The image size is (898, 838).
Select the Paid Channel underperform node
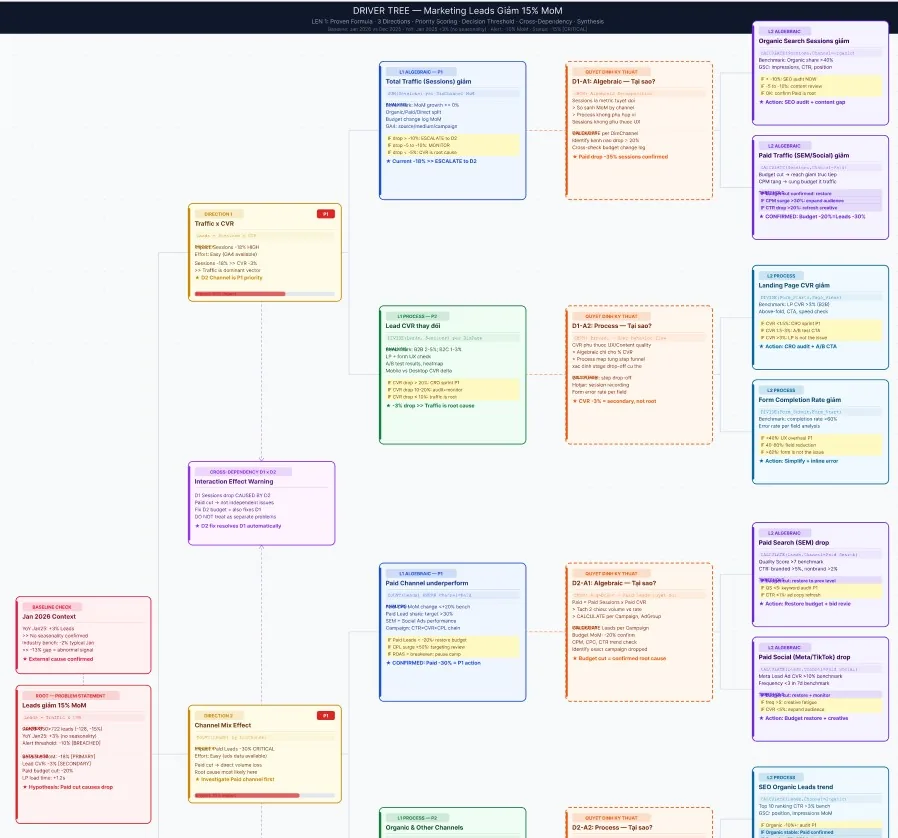(452, 632)
